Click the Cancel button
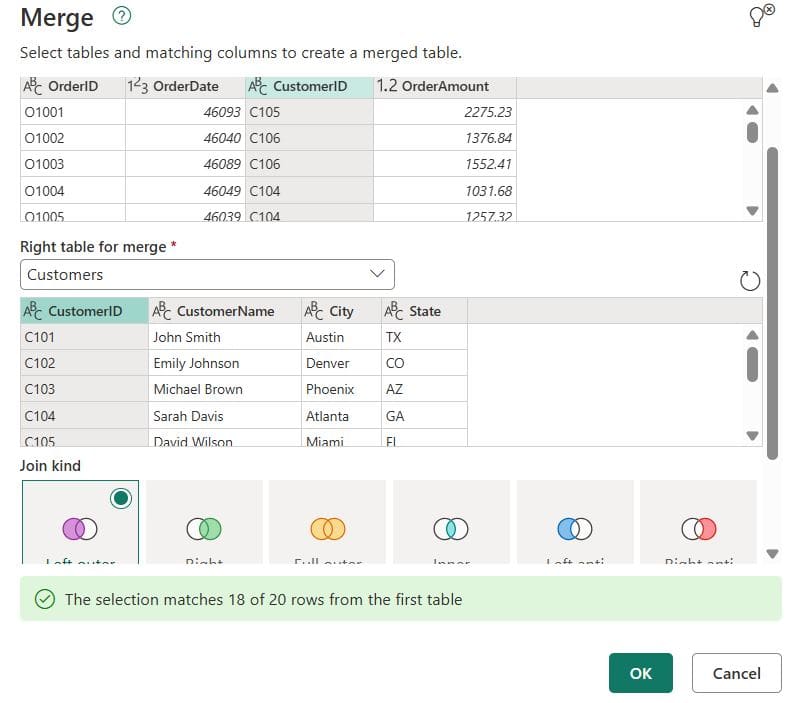 click(736, 673)
